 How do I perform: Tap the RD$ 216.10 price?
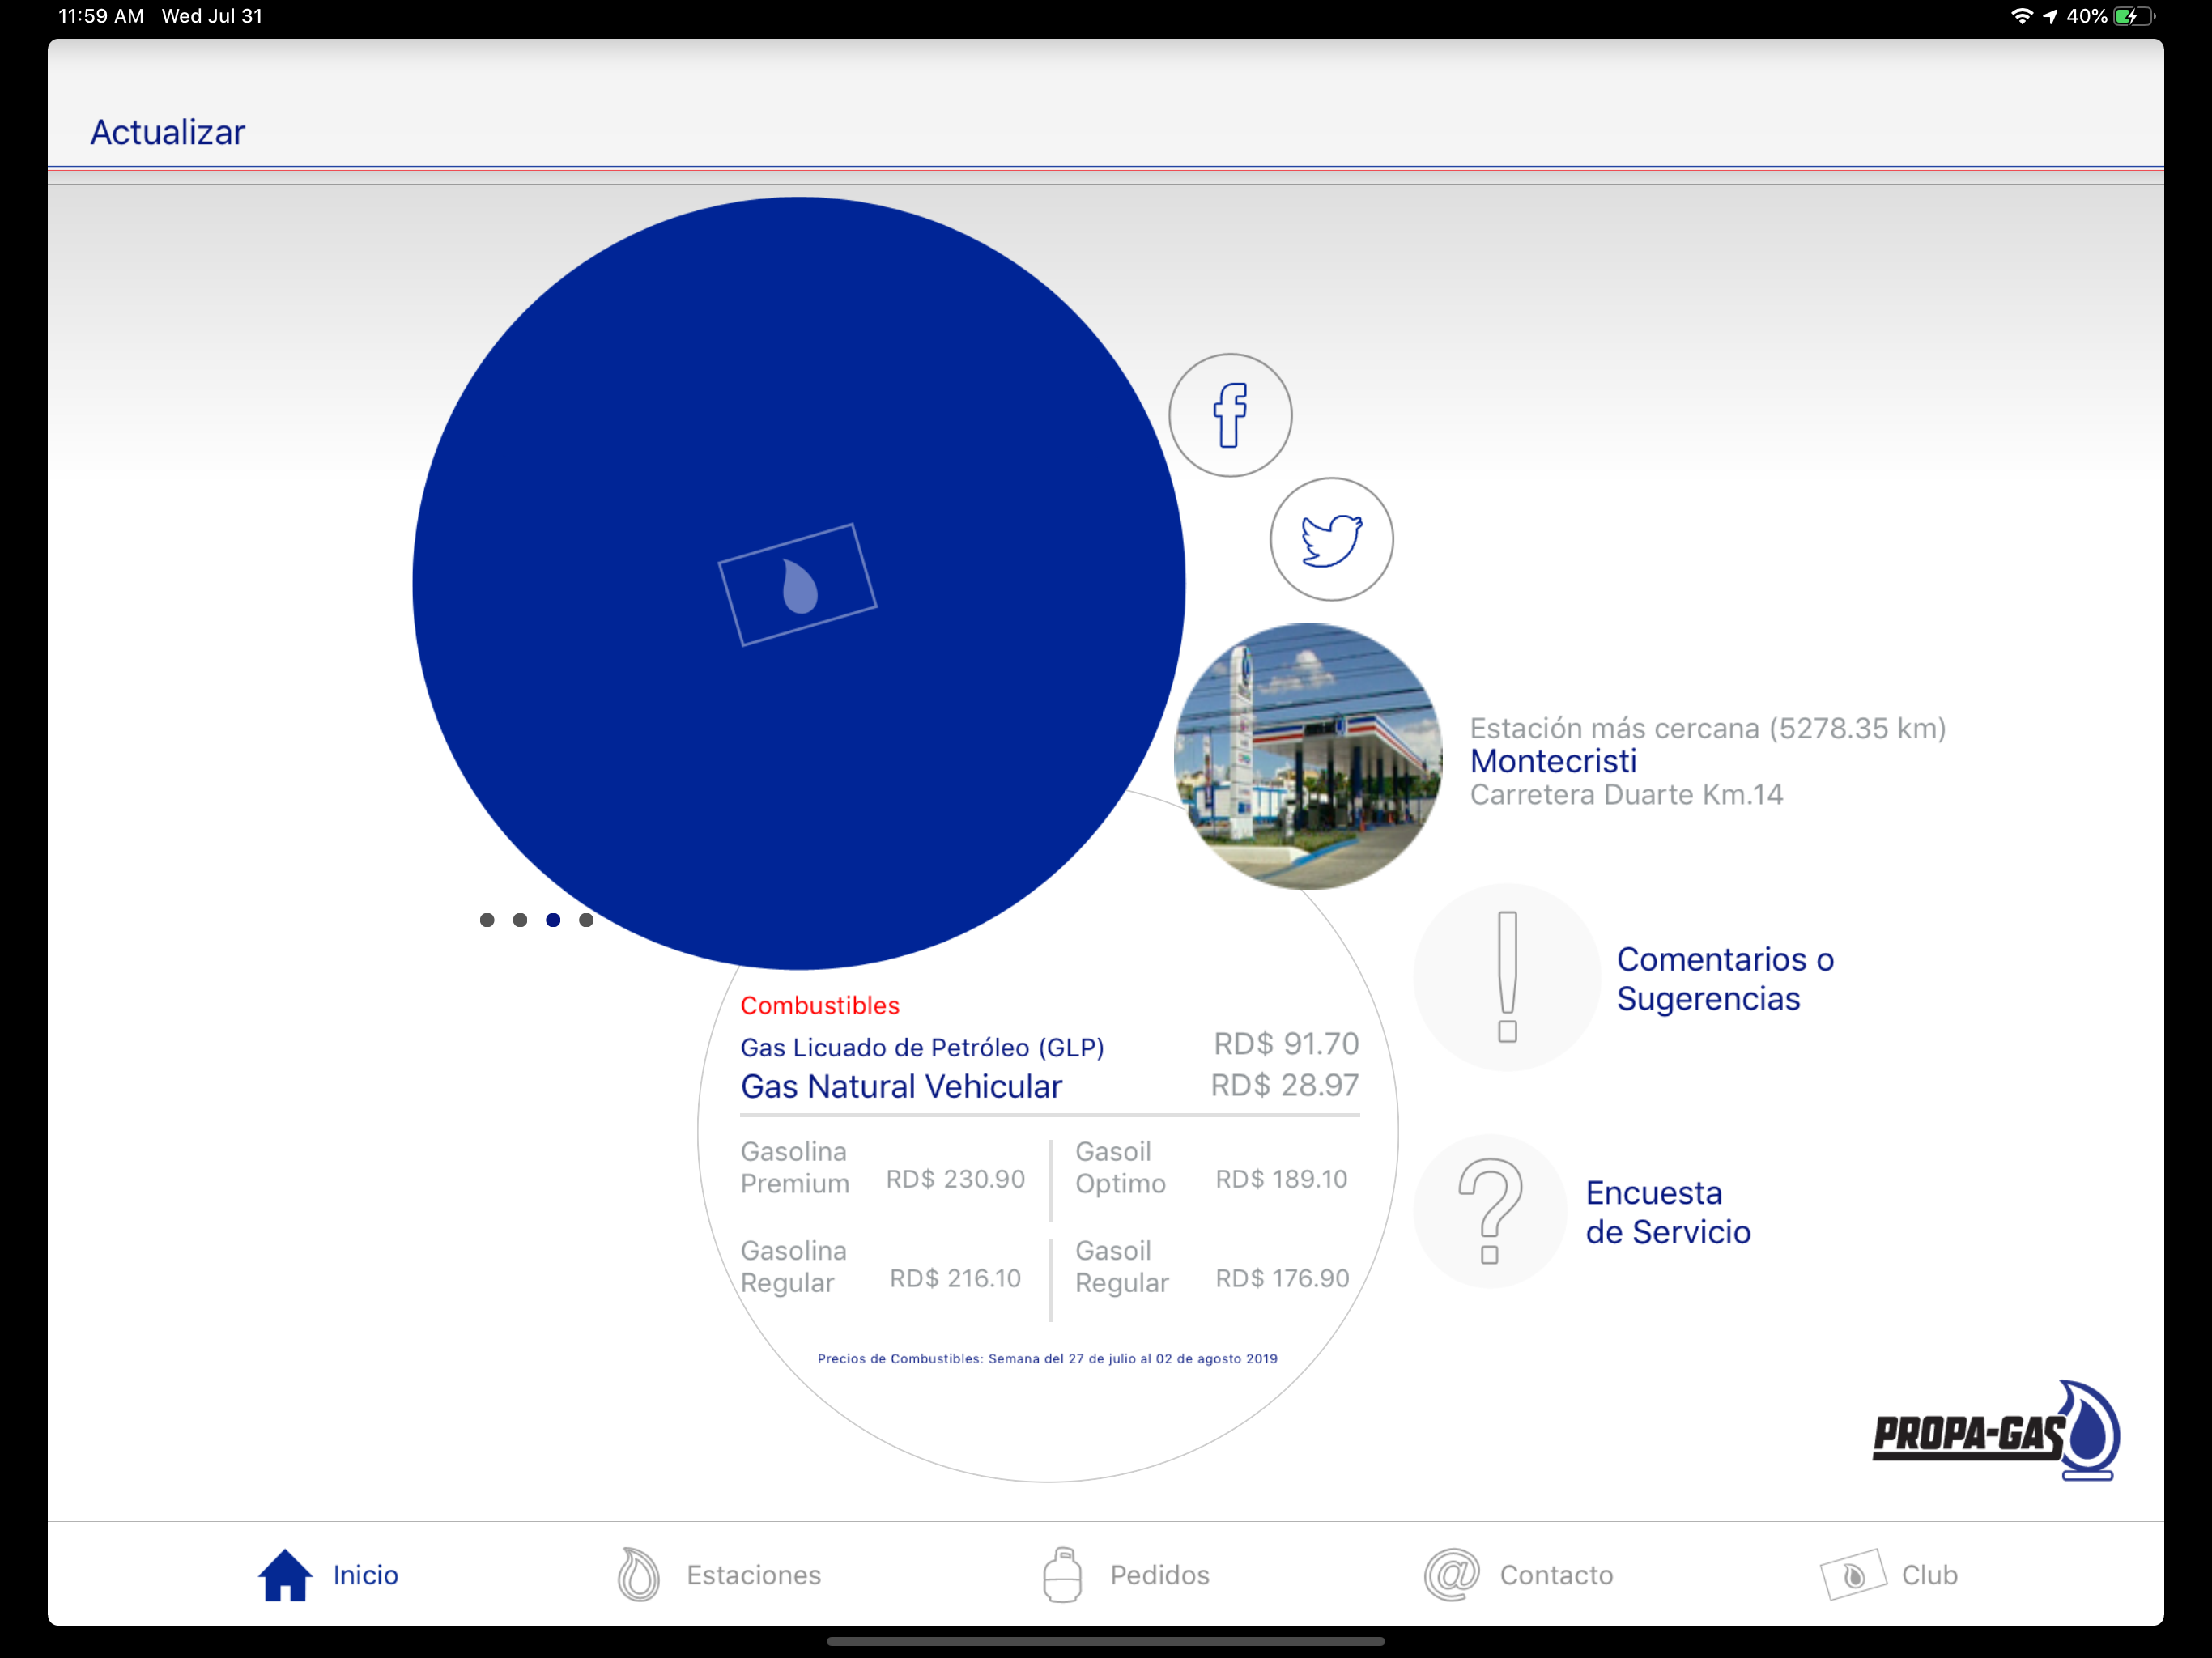click(x=955, y=1278)
